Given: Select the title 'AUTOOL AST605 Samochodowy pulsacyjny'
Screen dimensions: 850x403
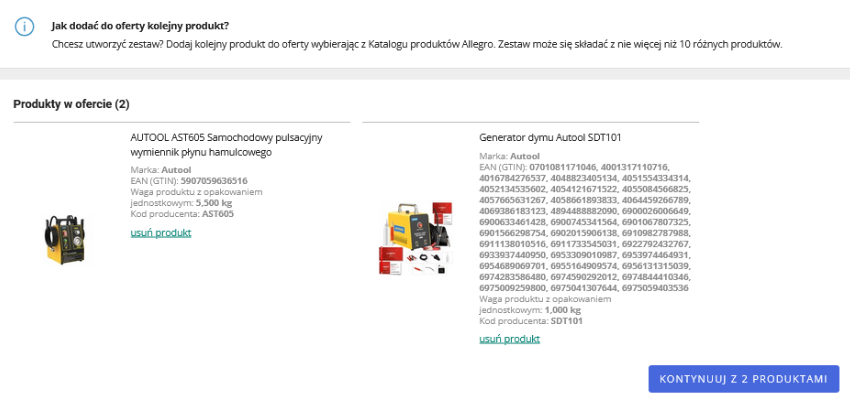Looking at the screenshot, I should [x=226, y=138].
